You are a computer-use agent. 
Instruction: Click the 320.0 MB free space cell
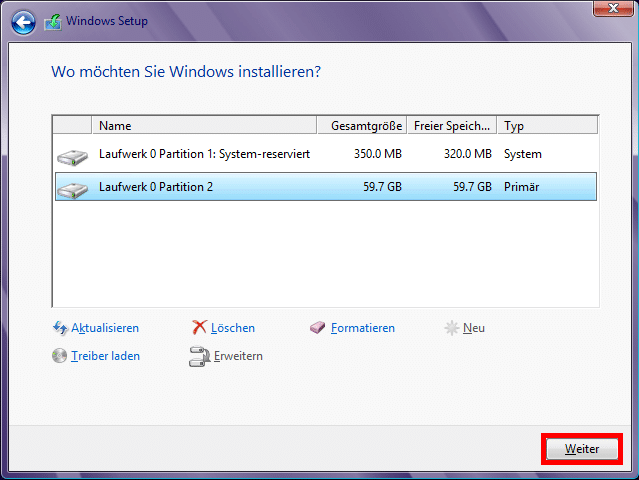[468, 154]
